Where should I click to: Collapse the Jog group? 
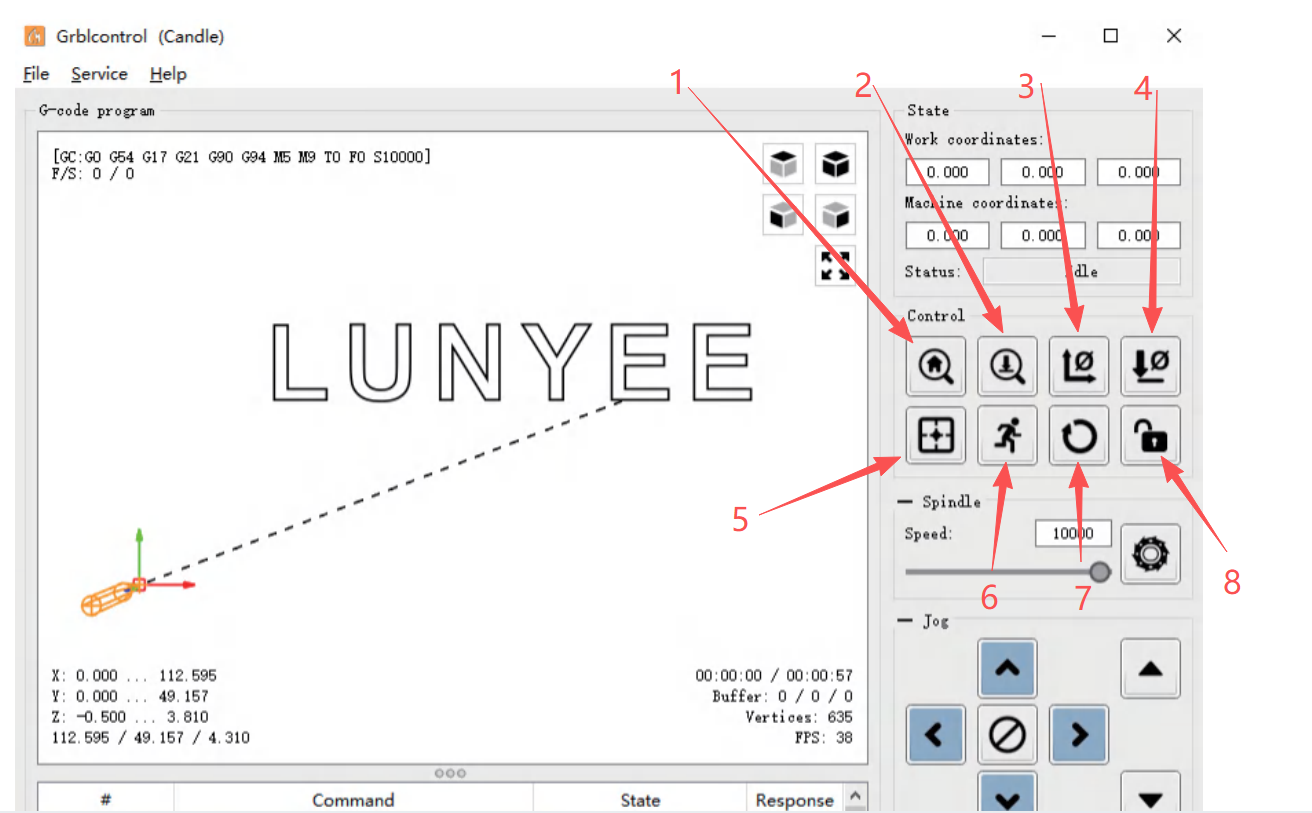click(x=906, y=621)
